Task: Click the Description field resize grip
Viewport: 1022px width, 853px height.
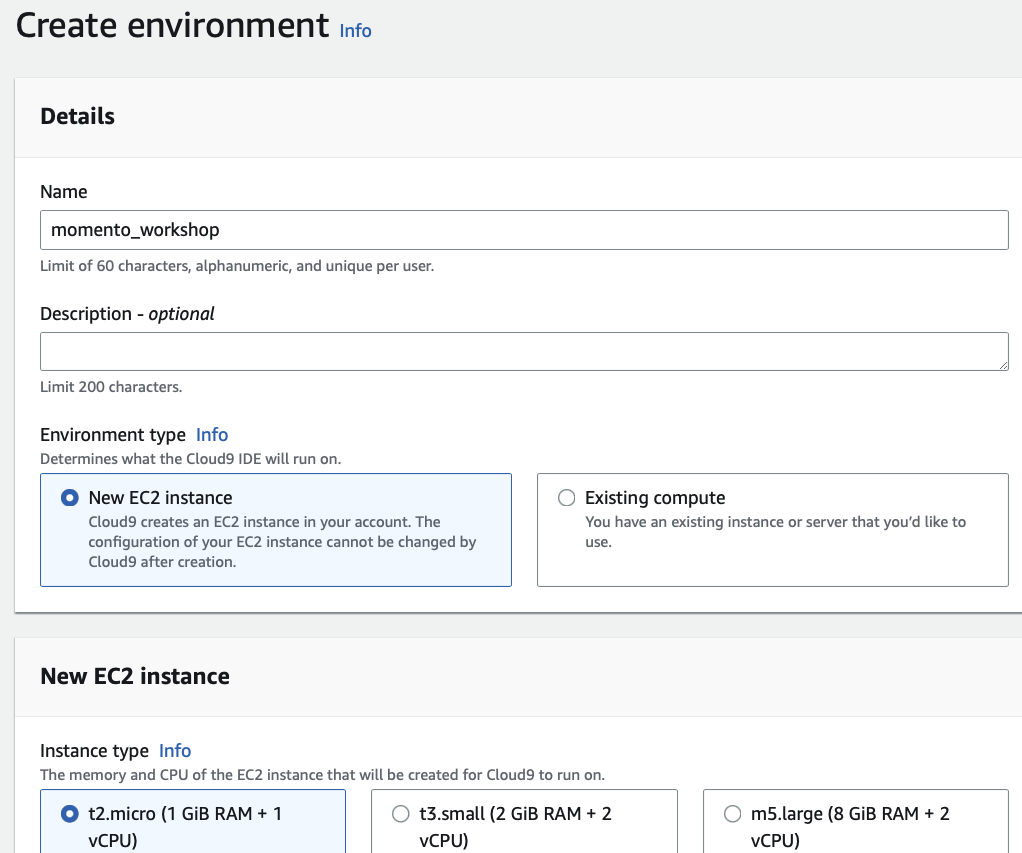Action: (x=1002, y=365)
